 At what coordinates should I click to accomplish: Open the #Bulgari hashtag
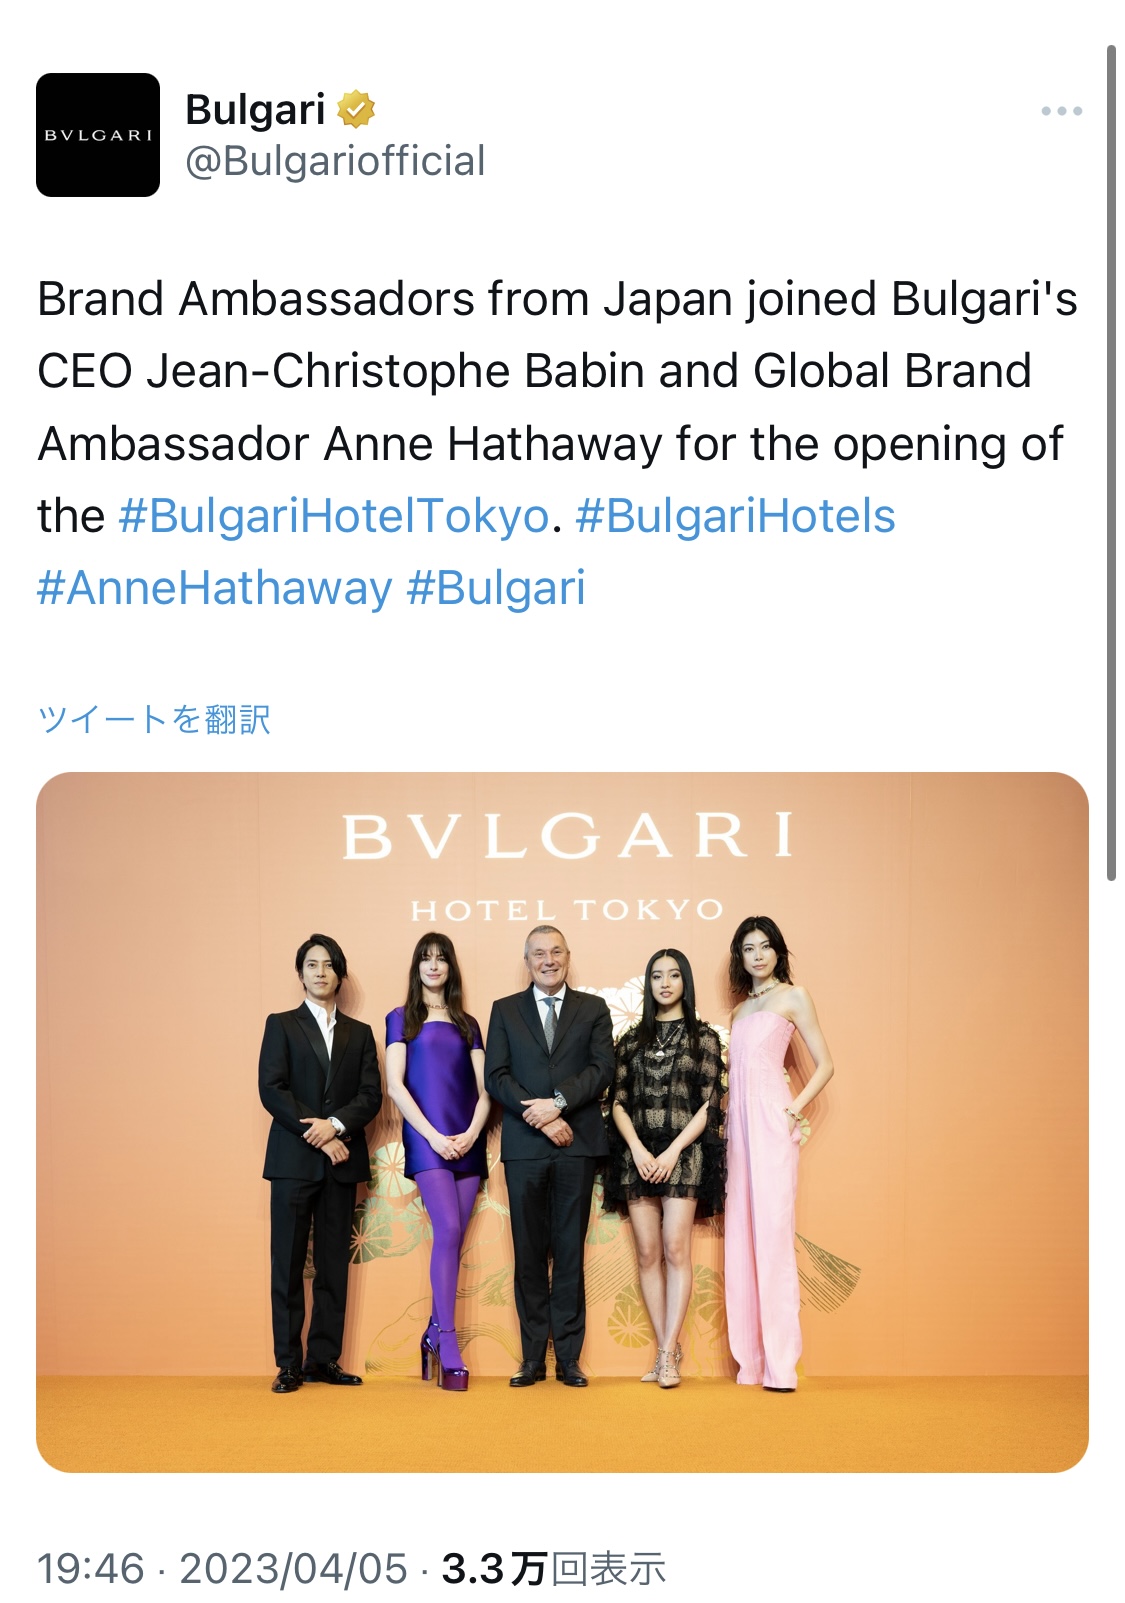click(496, 588)
